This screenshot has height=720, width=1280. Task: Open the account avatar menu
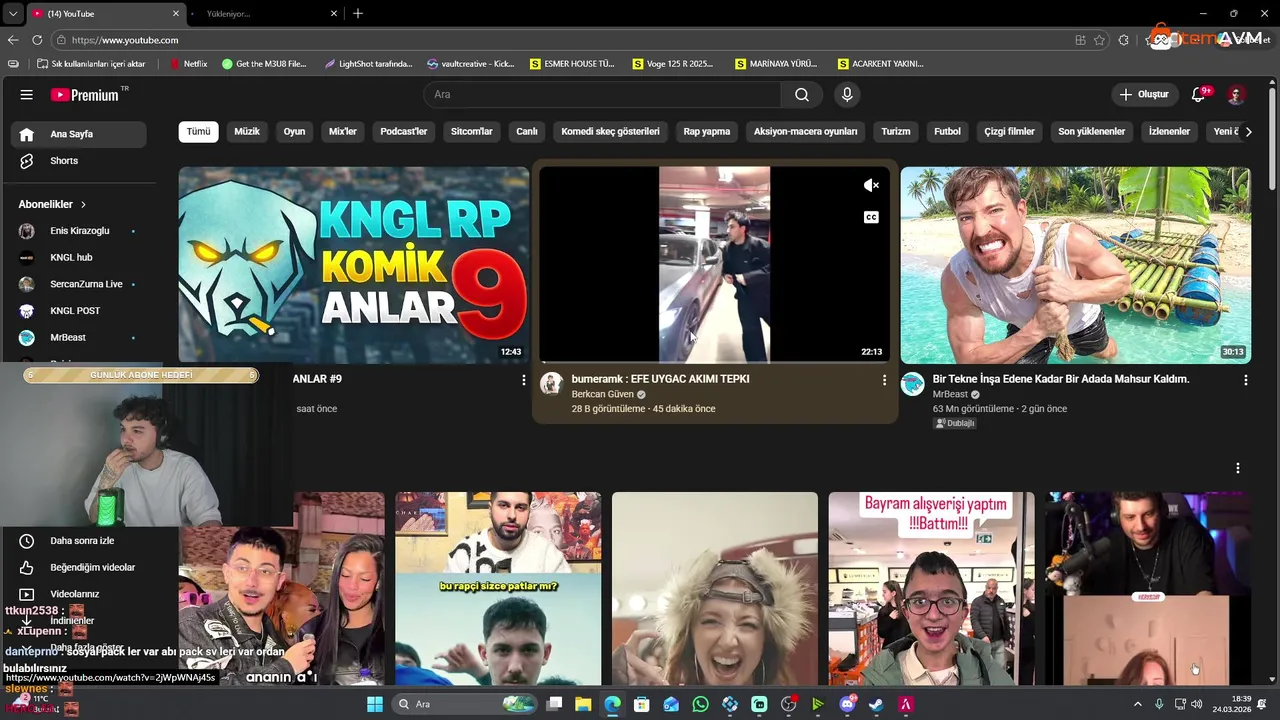pyautogui.click(x=1236, y=95)
